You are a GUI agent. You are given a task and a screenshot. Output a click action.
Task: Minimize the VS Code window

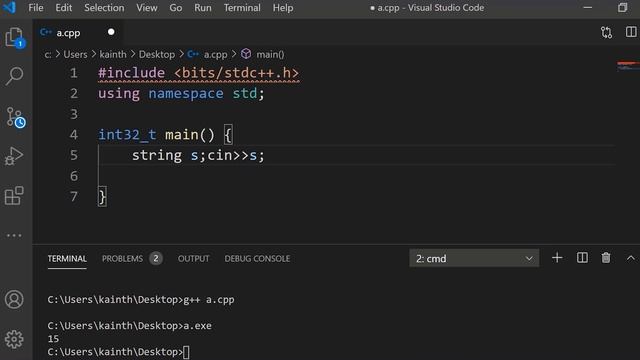(588, 8)
